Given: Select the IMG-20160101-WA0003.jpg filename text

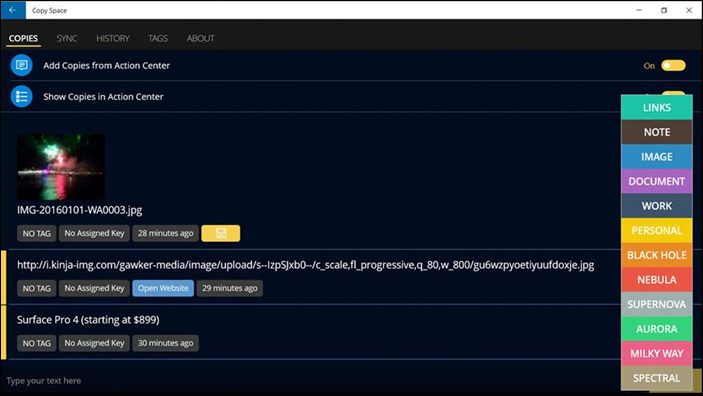Looking at the screenshot, I should (79, 210).
